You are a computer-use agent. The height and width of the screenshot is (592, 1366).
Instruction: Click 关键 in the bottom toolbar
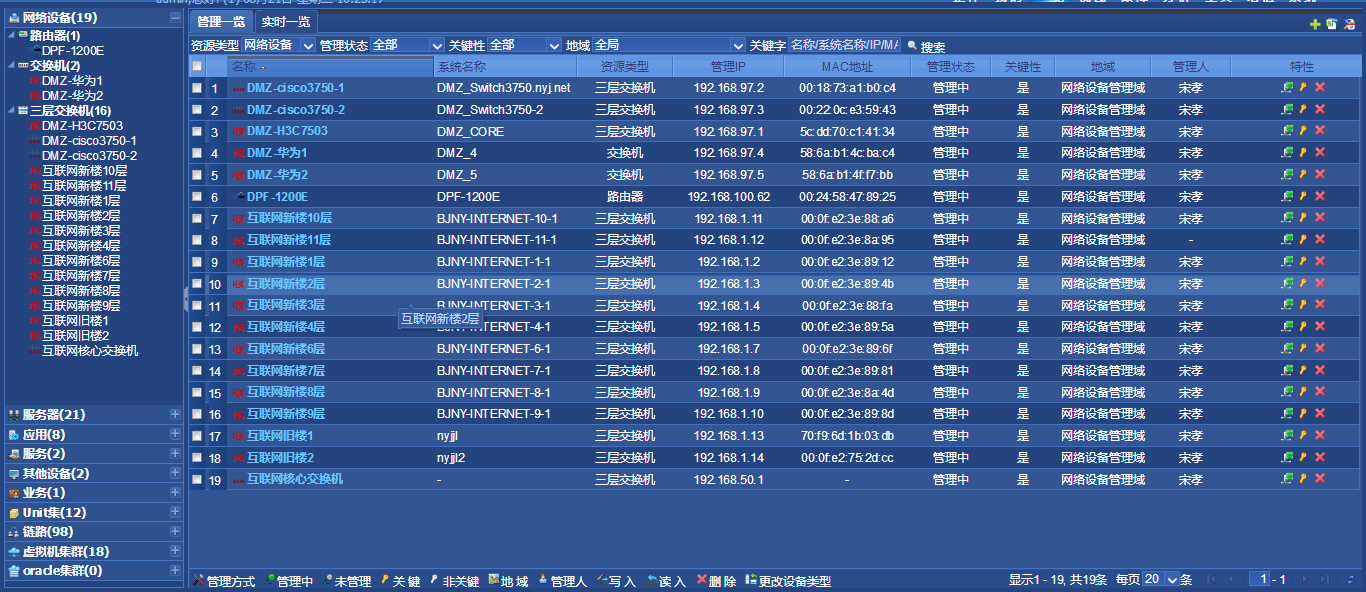[x=400, y=581]
